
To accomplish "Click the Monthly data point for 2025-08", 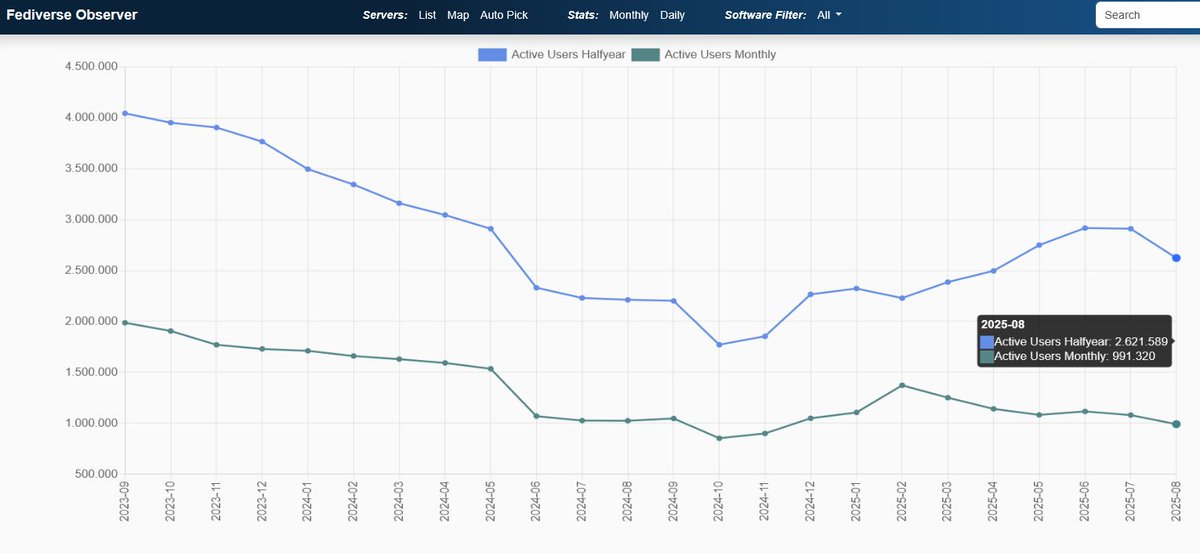I will coord(1176,424).
